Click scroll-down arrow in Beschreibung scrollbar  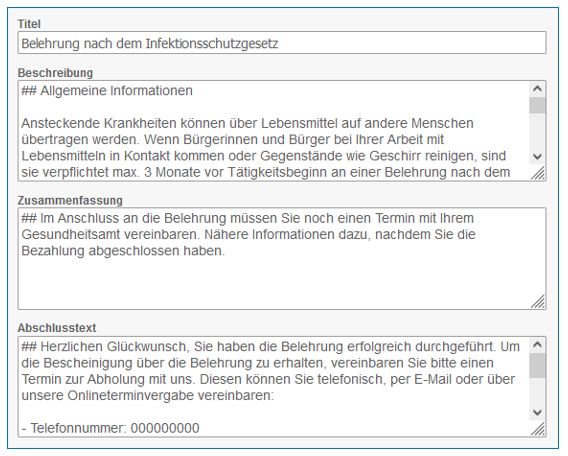coord(537,157)
